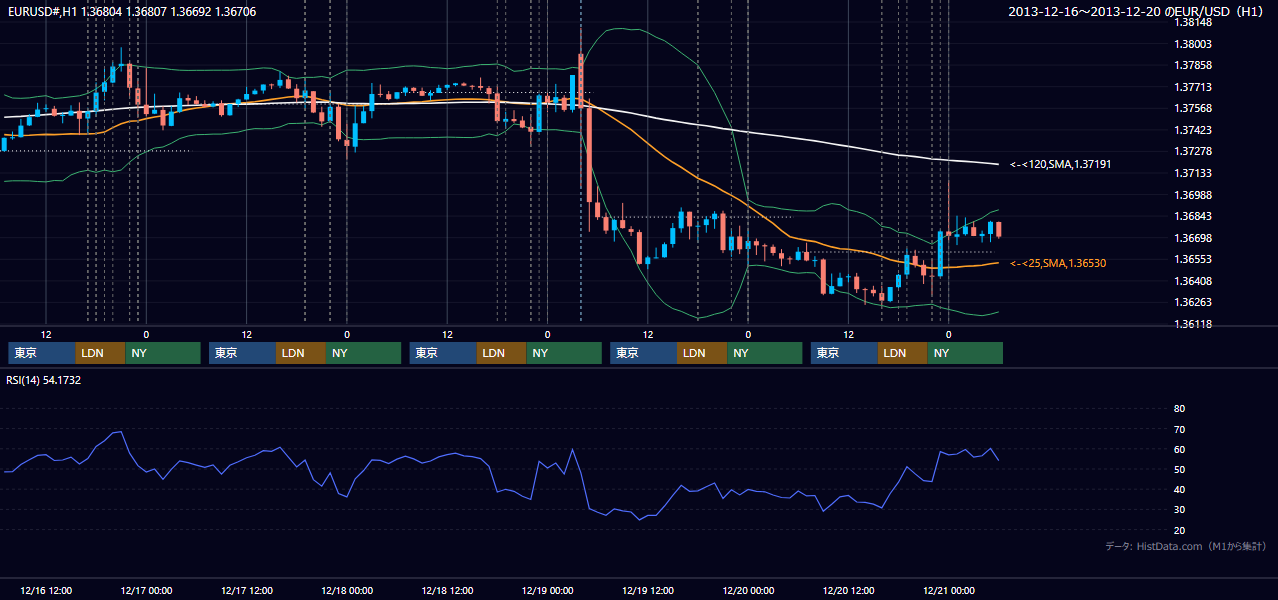This screenshot has width=1278, height=600.
Task: Select RSI scale value 80
Action: [x=1179, y=409]
